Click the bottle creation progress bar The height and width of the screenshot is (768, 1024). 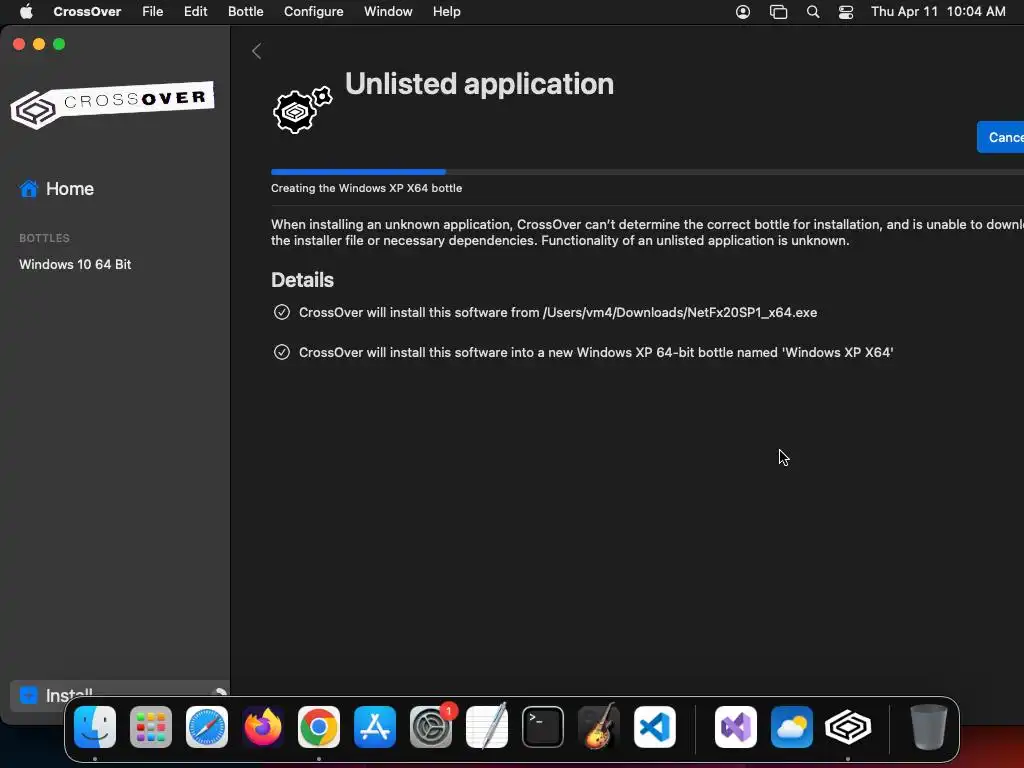[647, 172]
